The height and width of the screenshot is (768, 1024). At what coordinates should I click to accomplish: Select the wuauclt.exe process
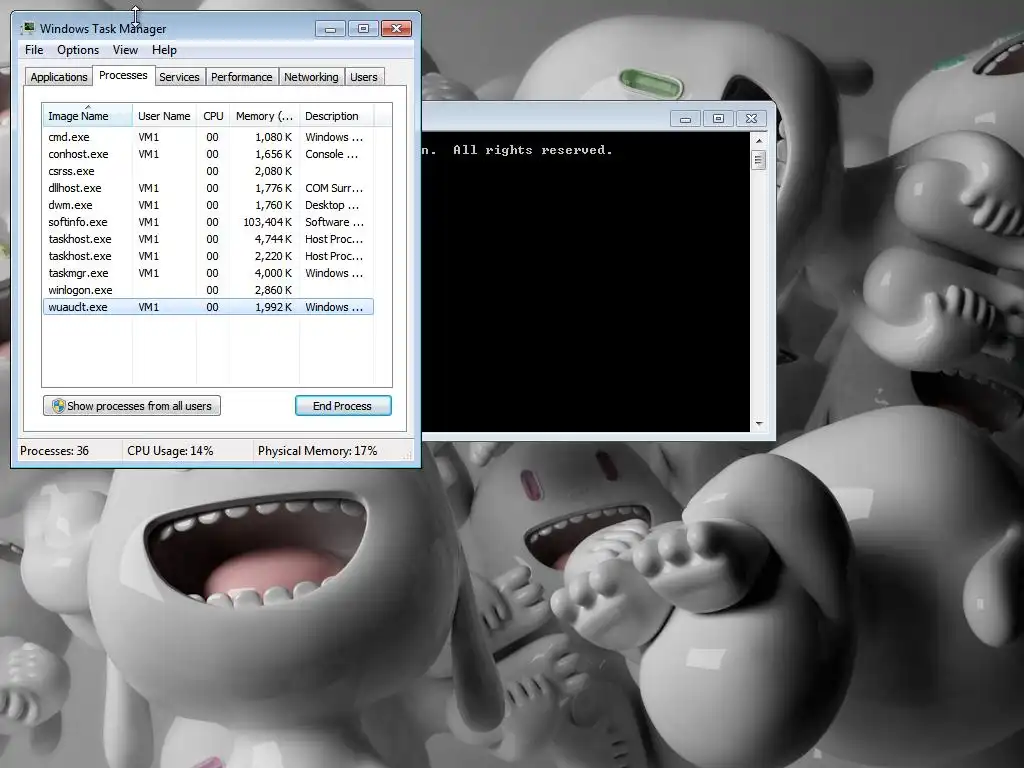(208, 307)
